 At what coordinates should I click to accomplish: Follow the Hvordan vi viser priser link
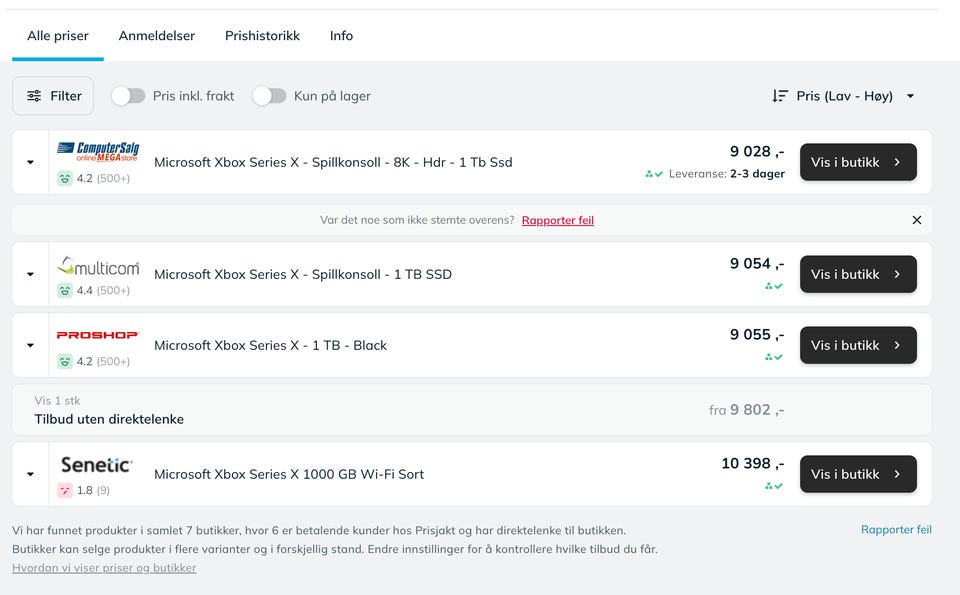click(104, 568)
